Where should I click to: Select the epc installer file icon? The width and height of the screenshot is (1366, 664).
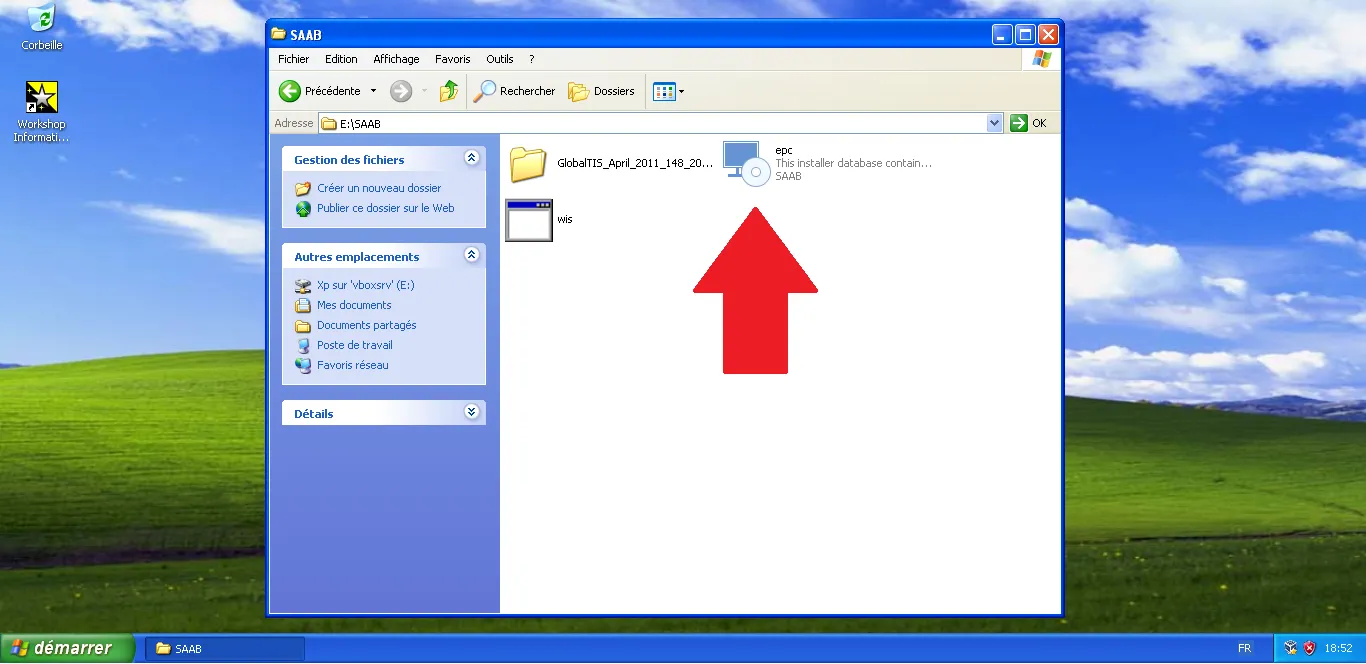pos(746,163)
